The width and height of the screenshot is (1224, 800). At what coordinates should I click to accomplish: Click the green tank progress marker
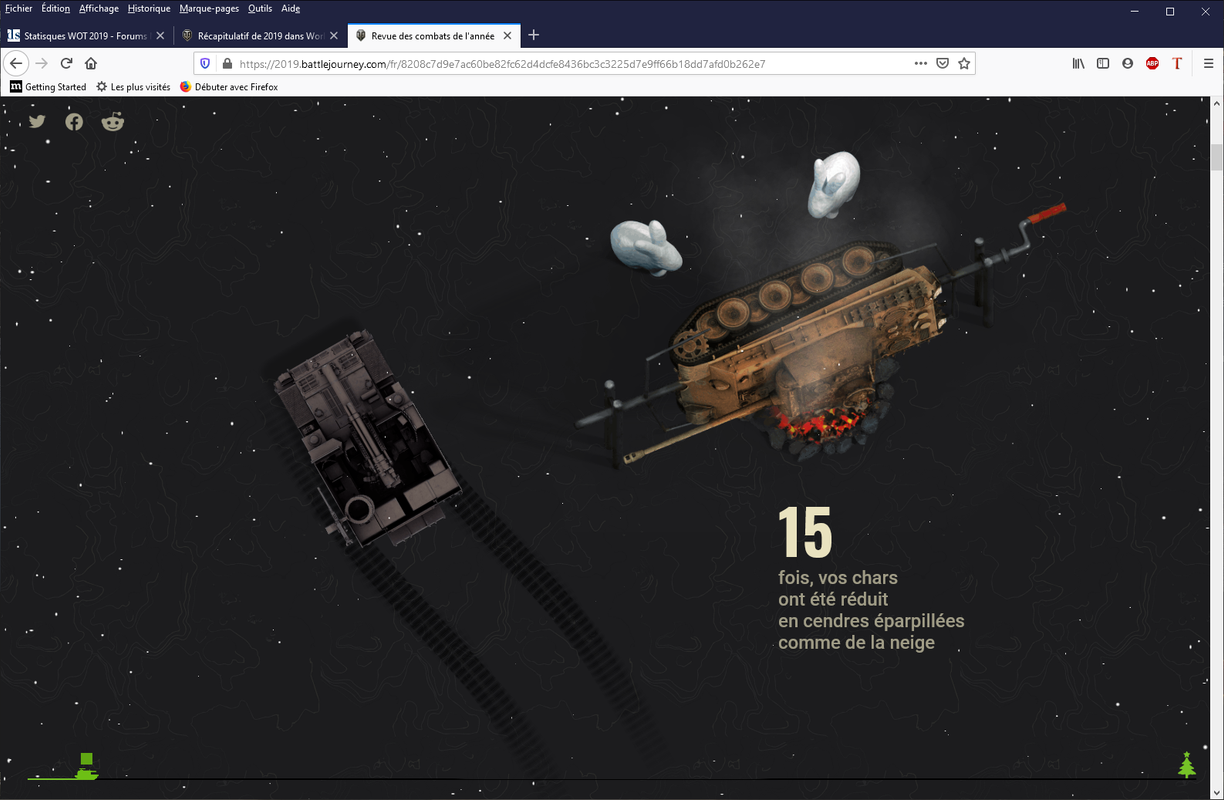point(87,767)
